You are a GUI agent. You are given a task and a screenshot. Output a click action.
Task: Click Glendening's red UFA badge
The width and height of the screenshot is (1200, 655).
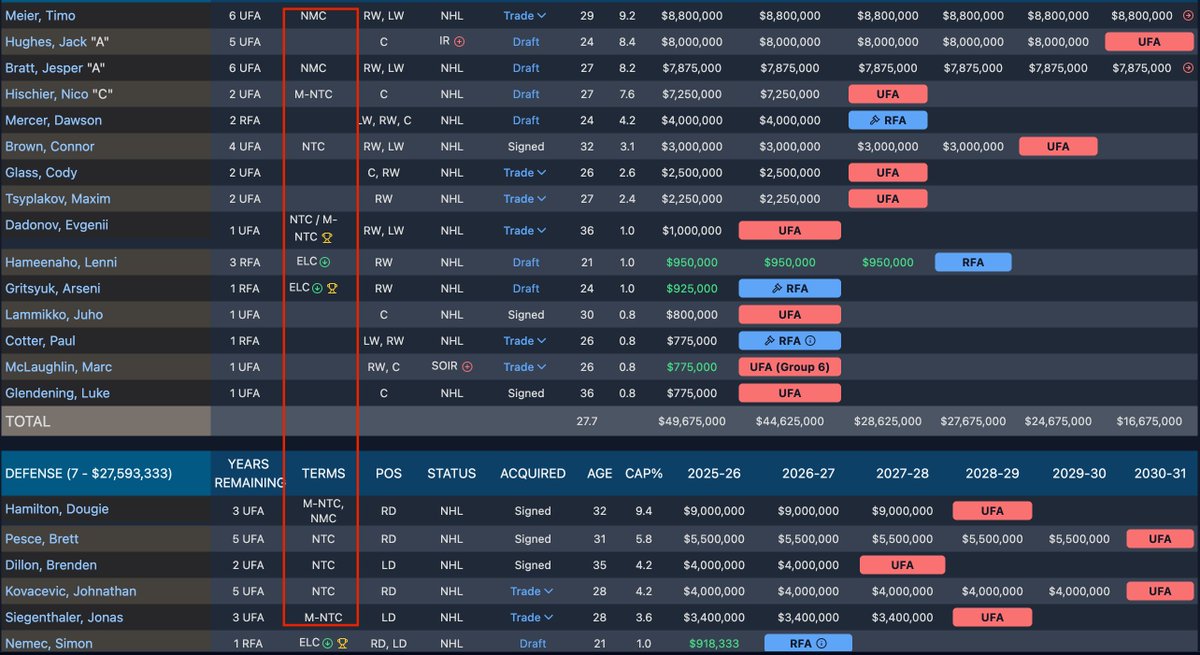790,393
